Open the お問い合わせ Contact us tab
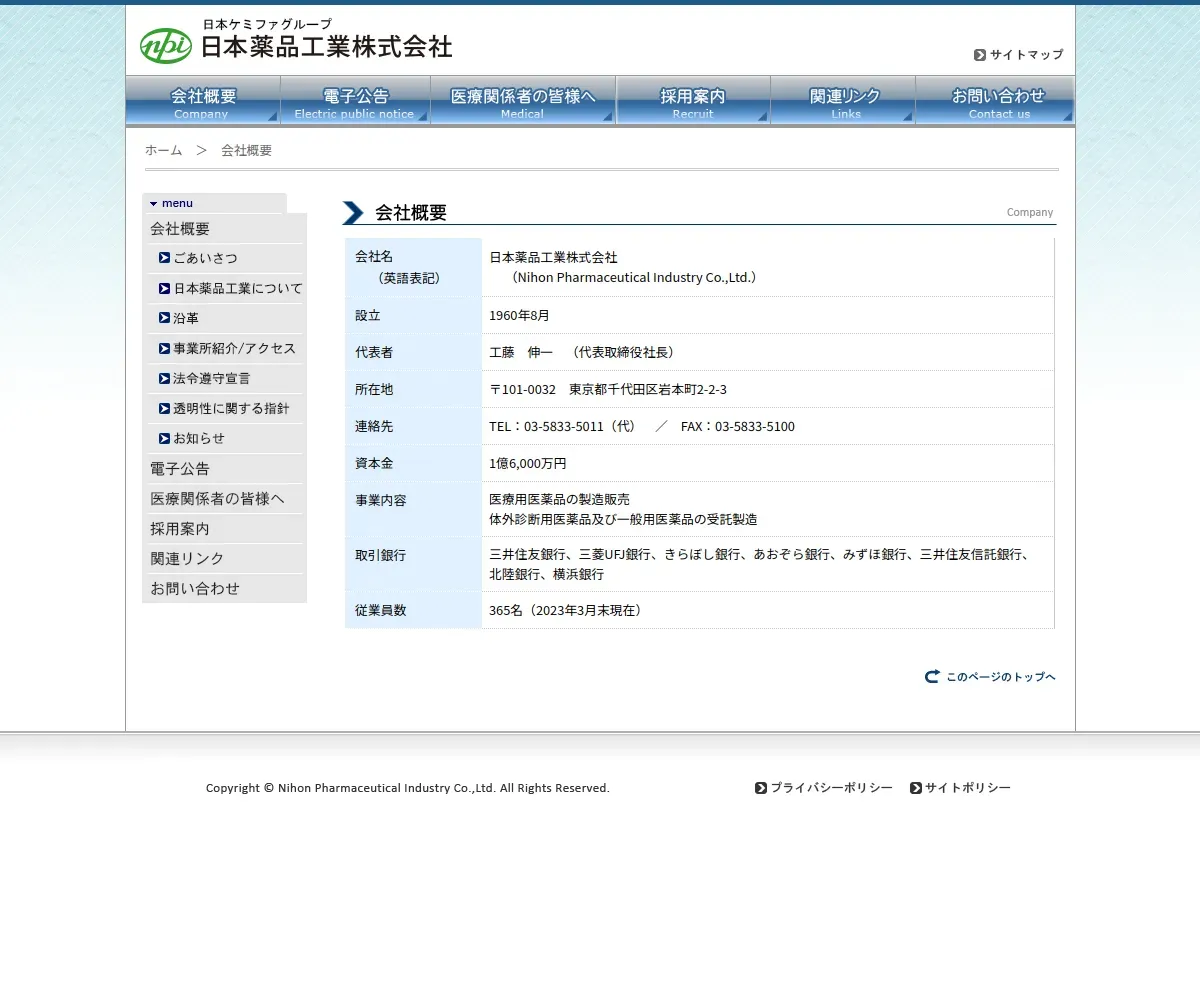The width and height of the screenshot is (1200, 1000). pyautogui.click(x=995, y=101)
